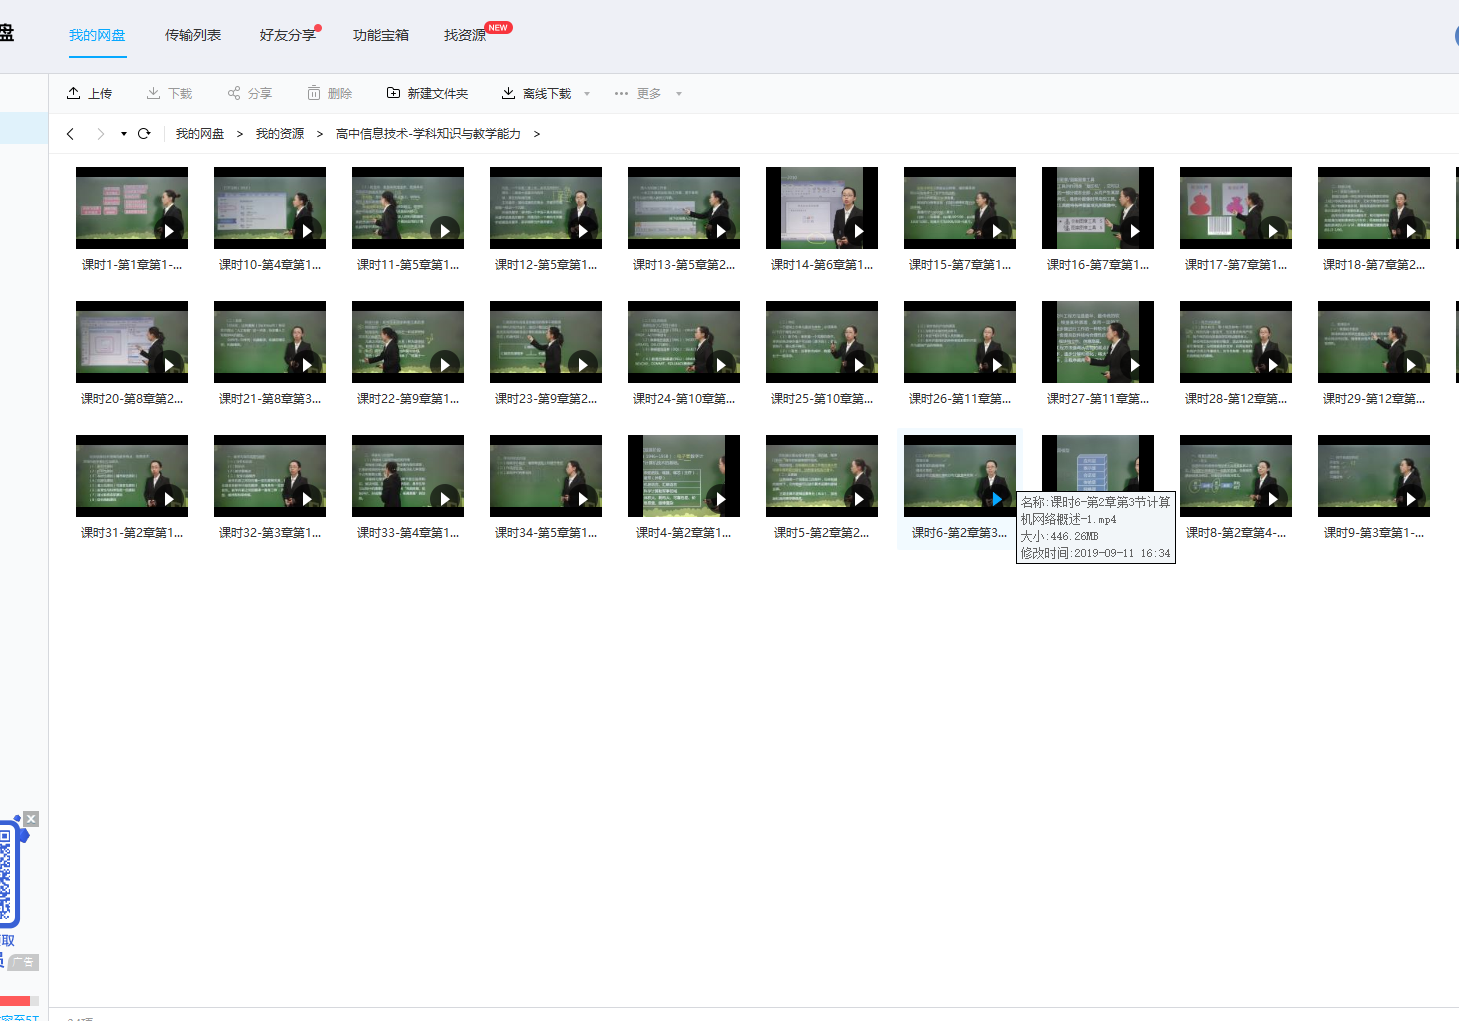Click the forward navigation arrow icon
Screen dimensions: 1459x1021
coord(100,134)
